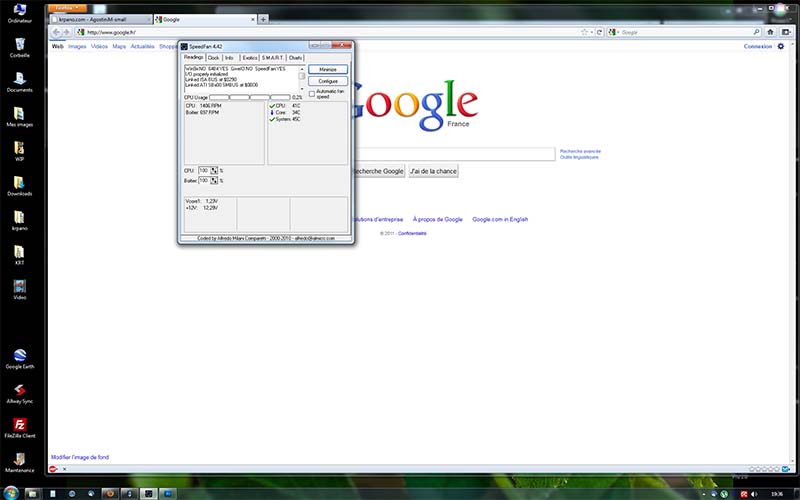Adjust the CPU fan speed percentage spinner
800x500 pixels.
click(x=214, y=171)
